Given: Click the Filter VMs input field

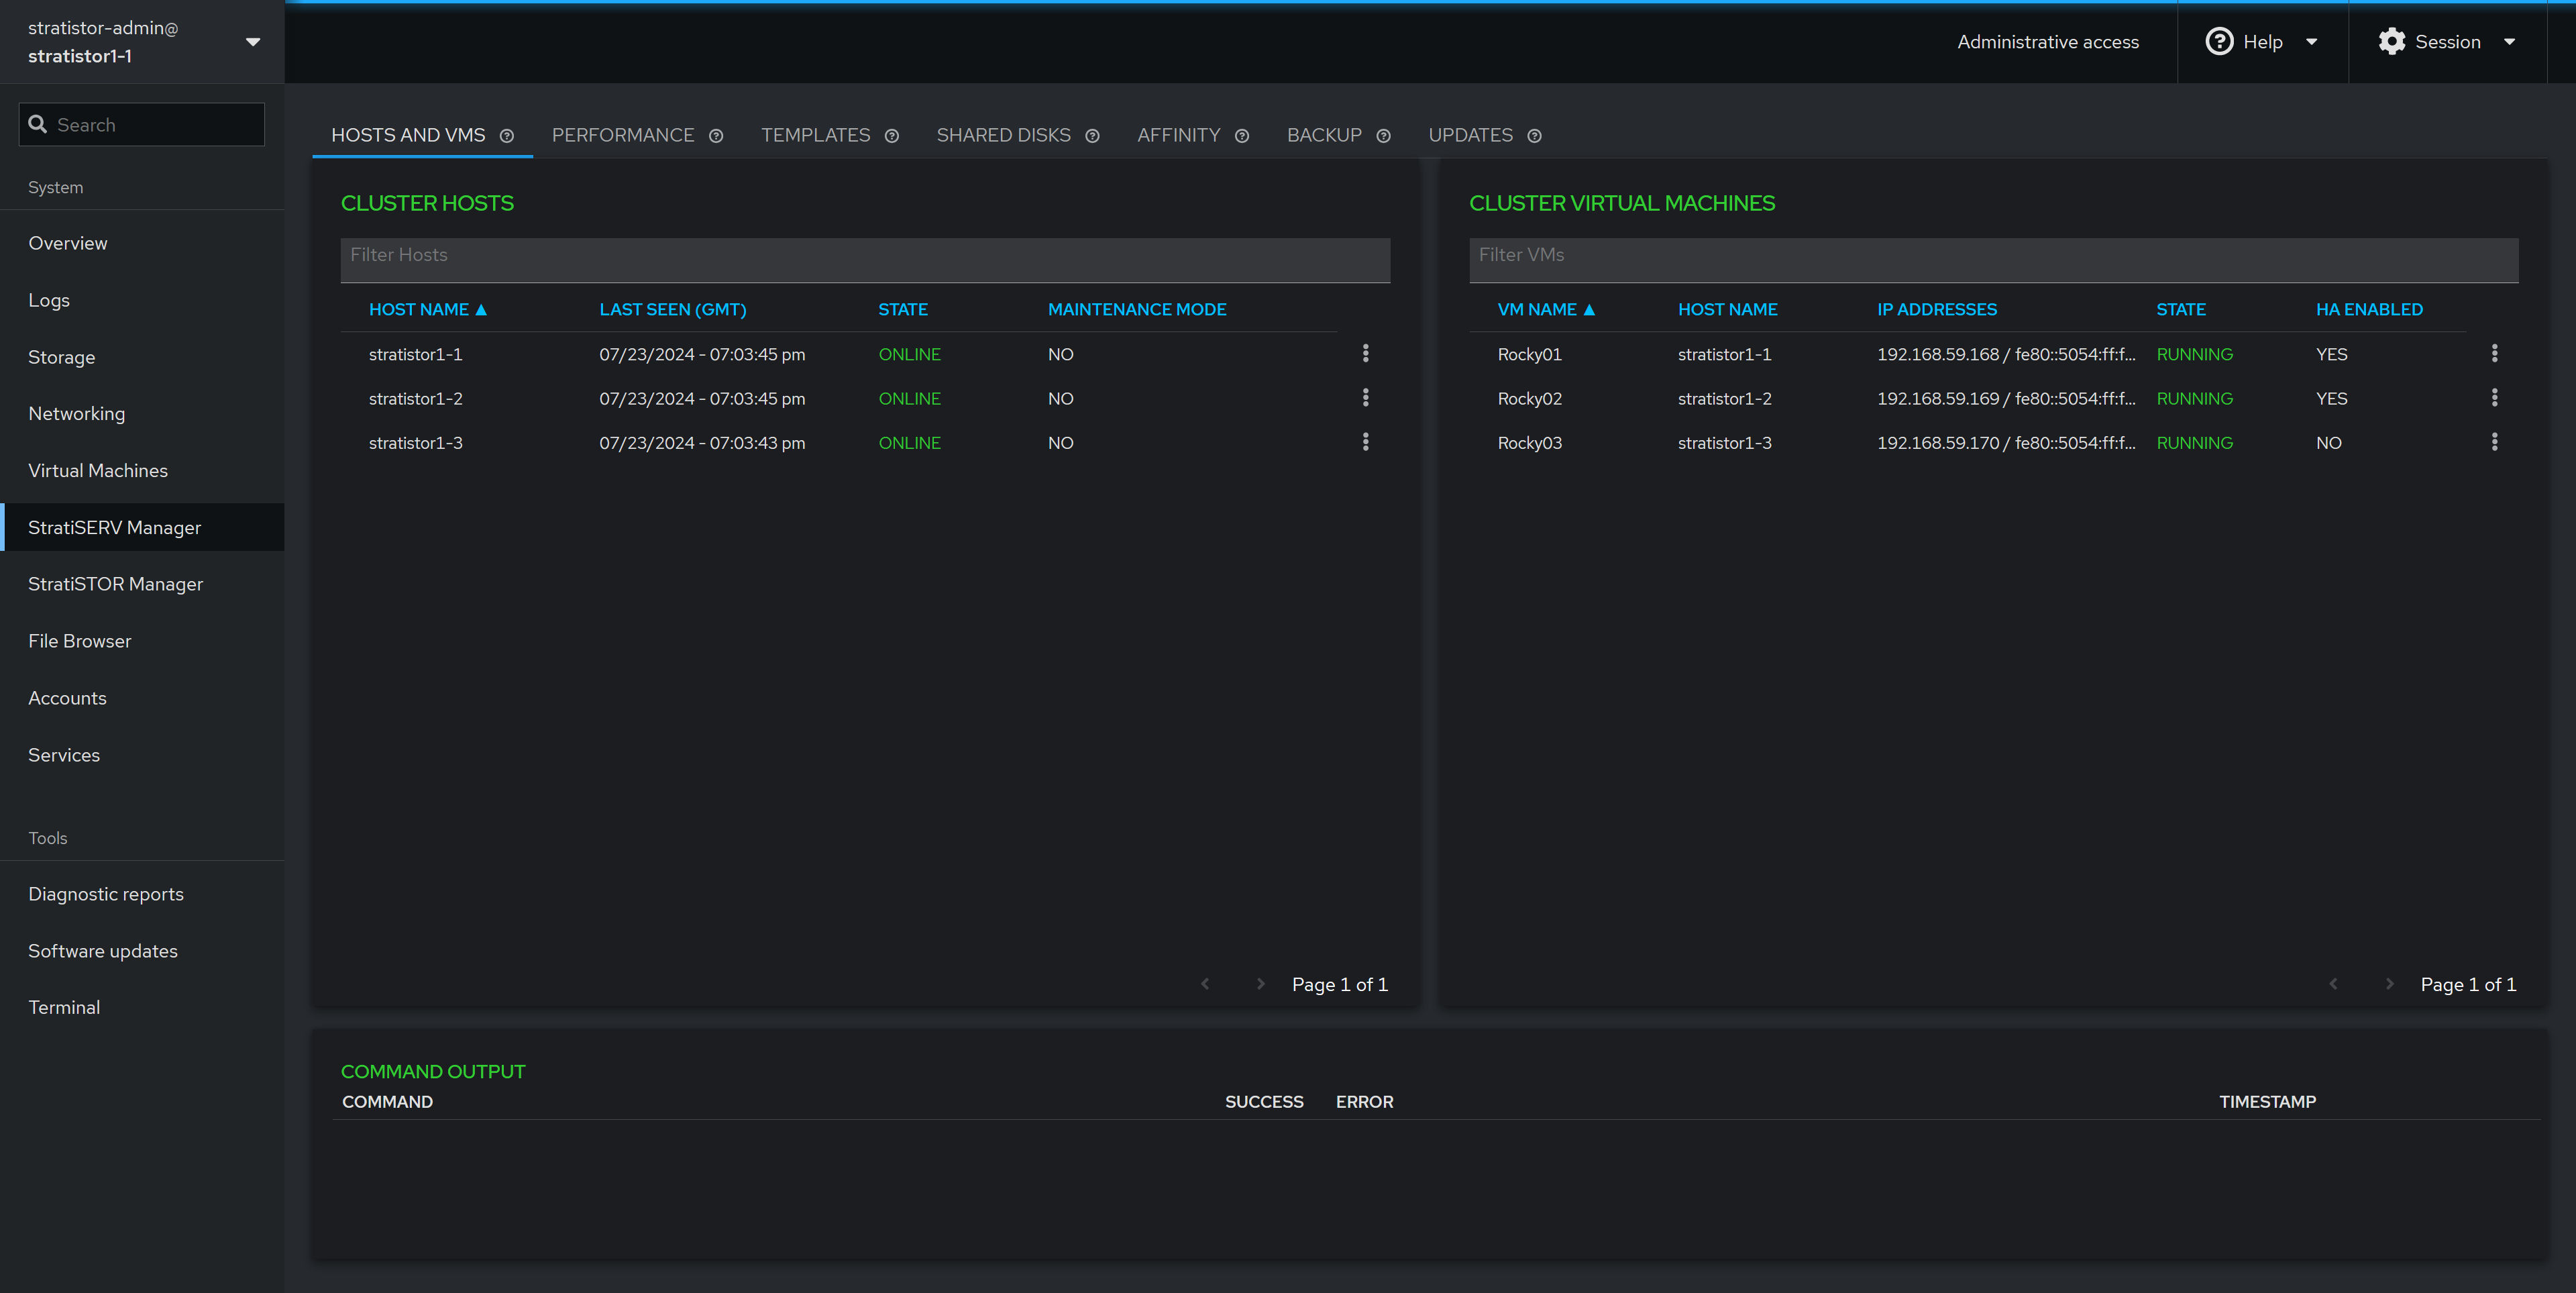Looking at the screenshot, I should (1992, 256).
